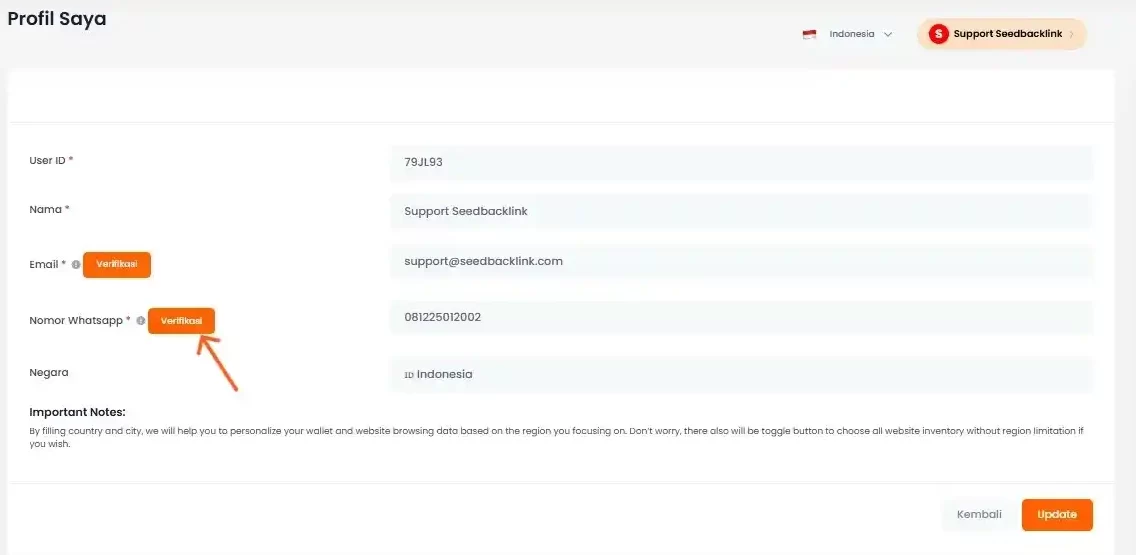Screen dimensions: 1136x555
Task: Click the info icon beside Email label
Action: pyautogui.click(x=75, y=265)
